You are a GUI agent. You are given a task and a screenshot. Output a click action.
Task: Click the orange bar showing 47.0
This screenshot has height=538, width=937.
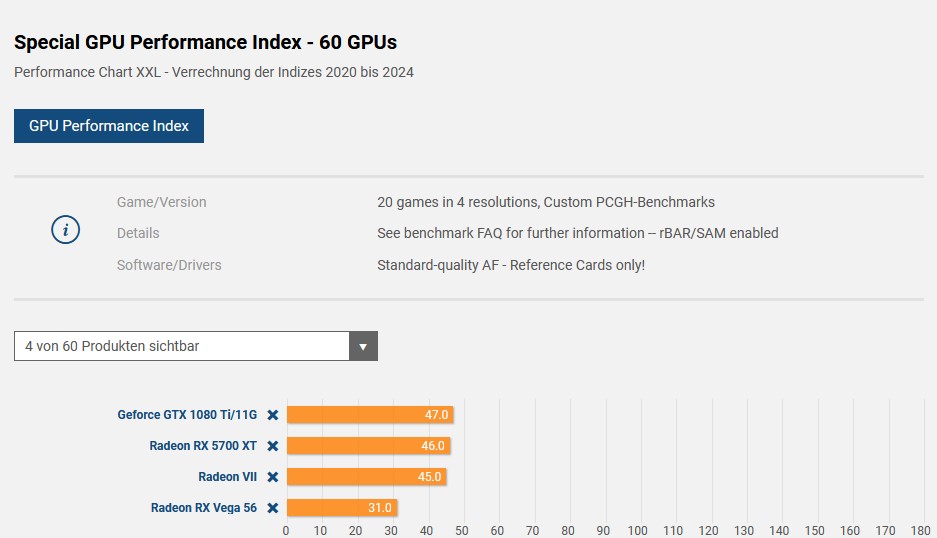pos(370,415)
